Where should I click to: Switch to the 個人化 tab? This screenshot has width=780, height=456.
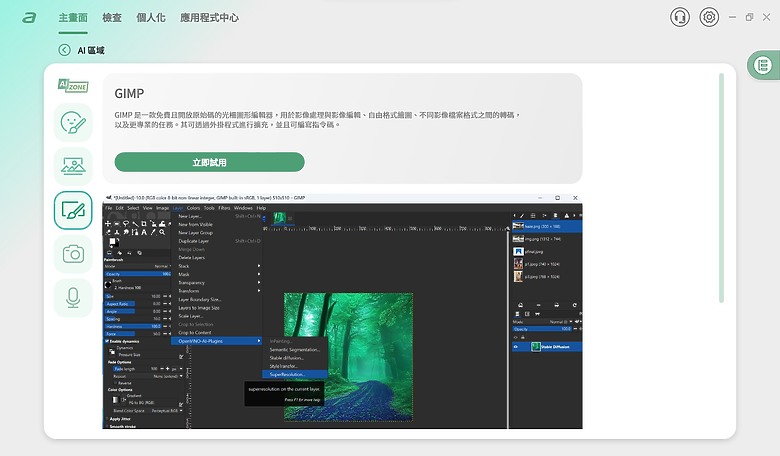tap(151, 18)
